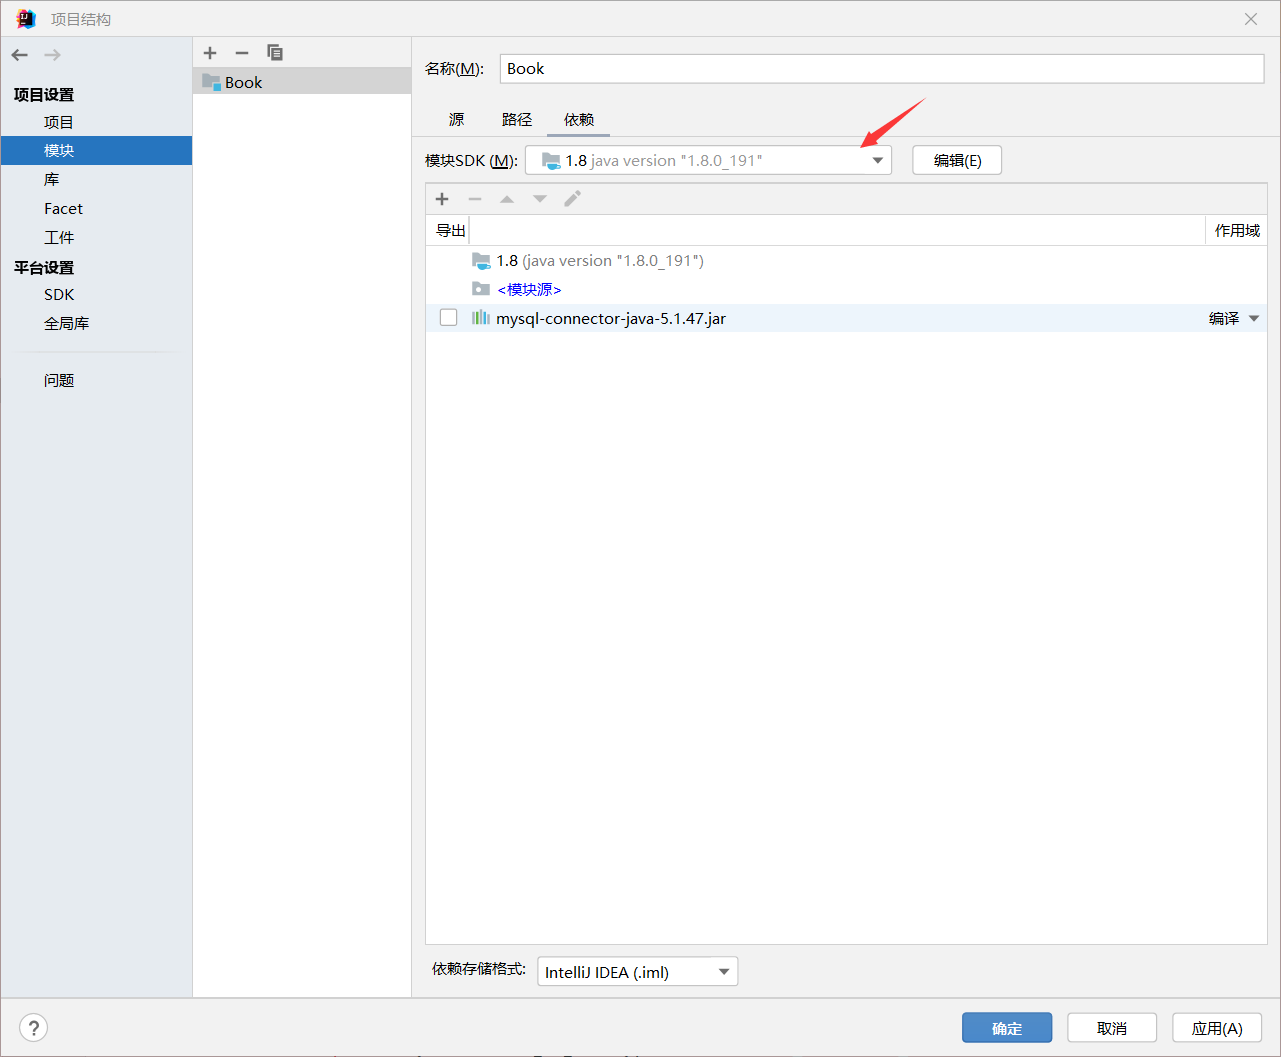The width and height of the screenshot is (1281, 1057).
Task: Open SDK under 平台设置
Action: [59, 294]
